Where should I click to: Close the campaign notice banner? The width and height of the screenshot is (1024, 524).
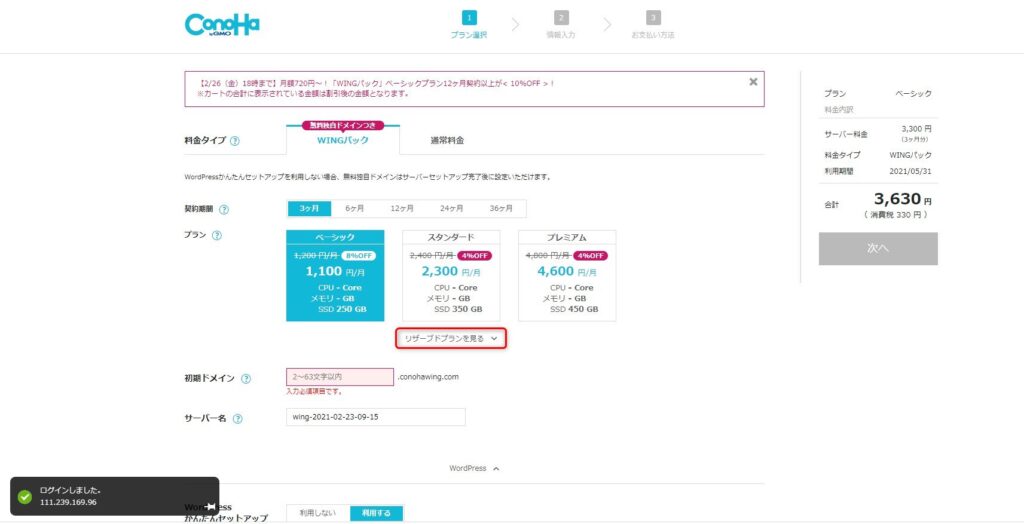point(753,82)
